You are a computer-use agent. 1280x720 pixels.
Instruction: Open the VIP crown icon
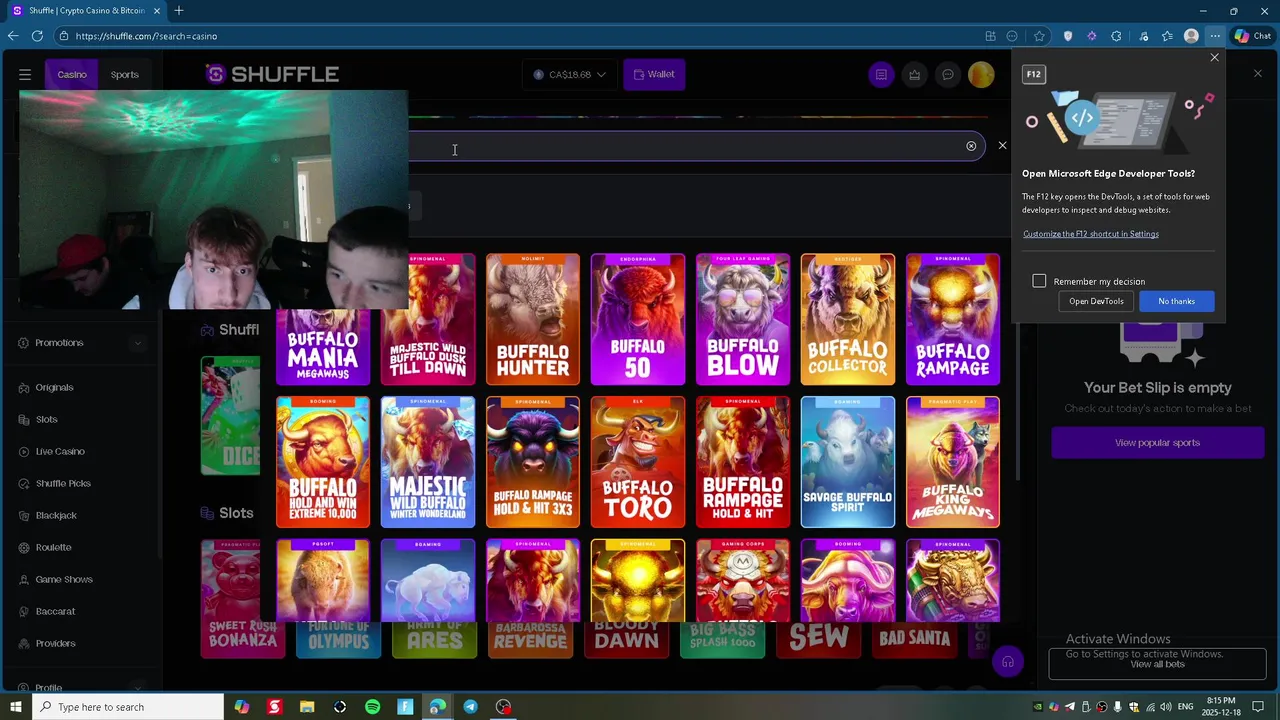pos(914,74)
